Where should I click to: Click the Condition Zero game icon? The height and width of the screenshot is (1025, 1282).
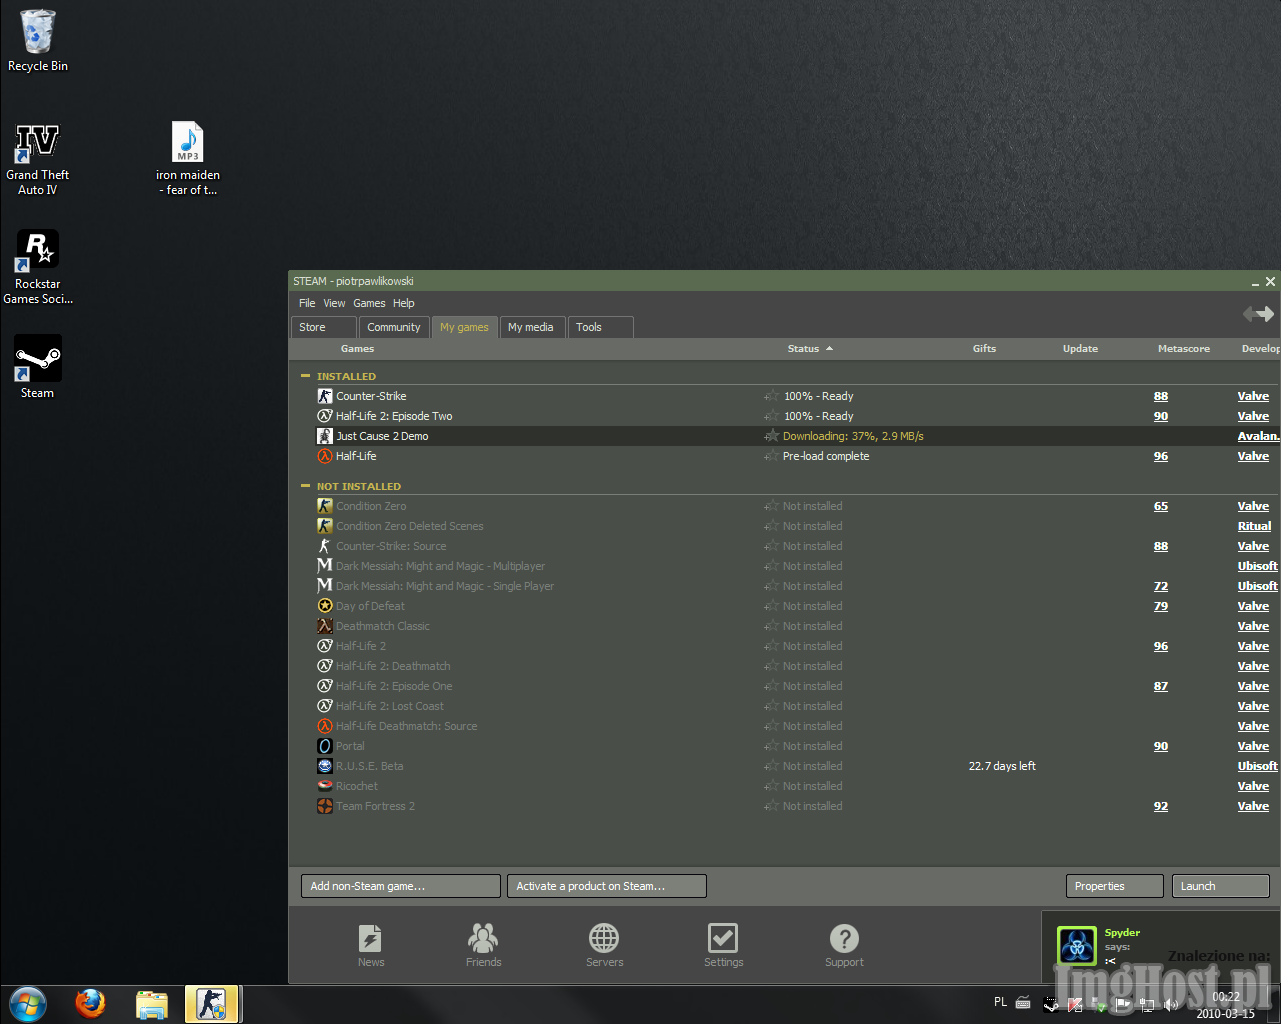point(325,506)
